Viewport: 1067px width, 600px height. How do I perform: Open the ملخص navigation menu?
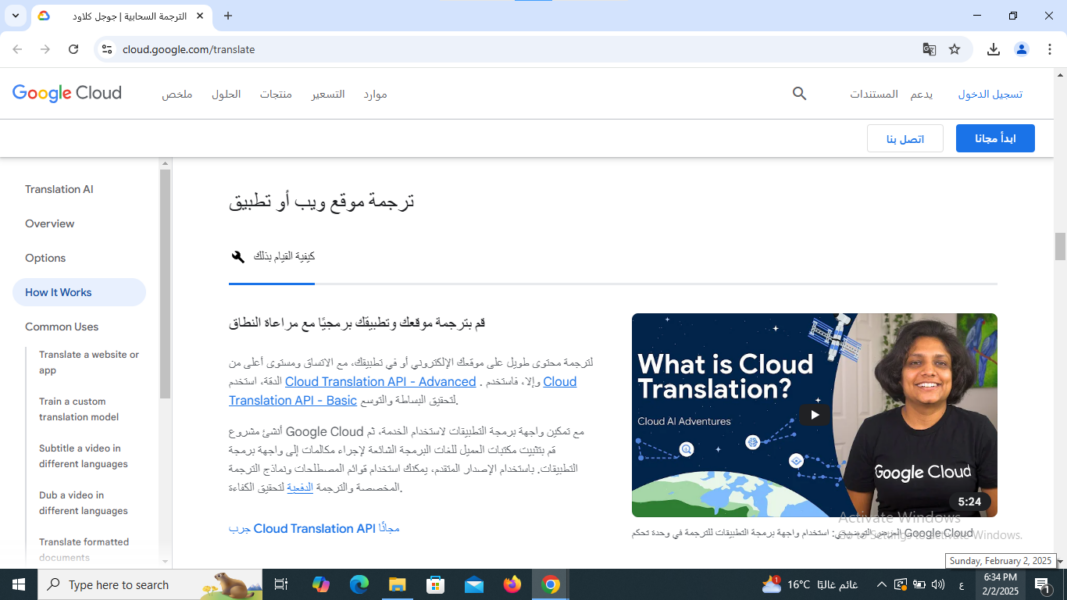(x=177, y=95)
